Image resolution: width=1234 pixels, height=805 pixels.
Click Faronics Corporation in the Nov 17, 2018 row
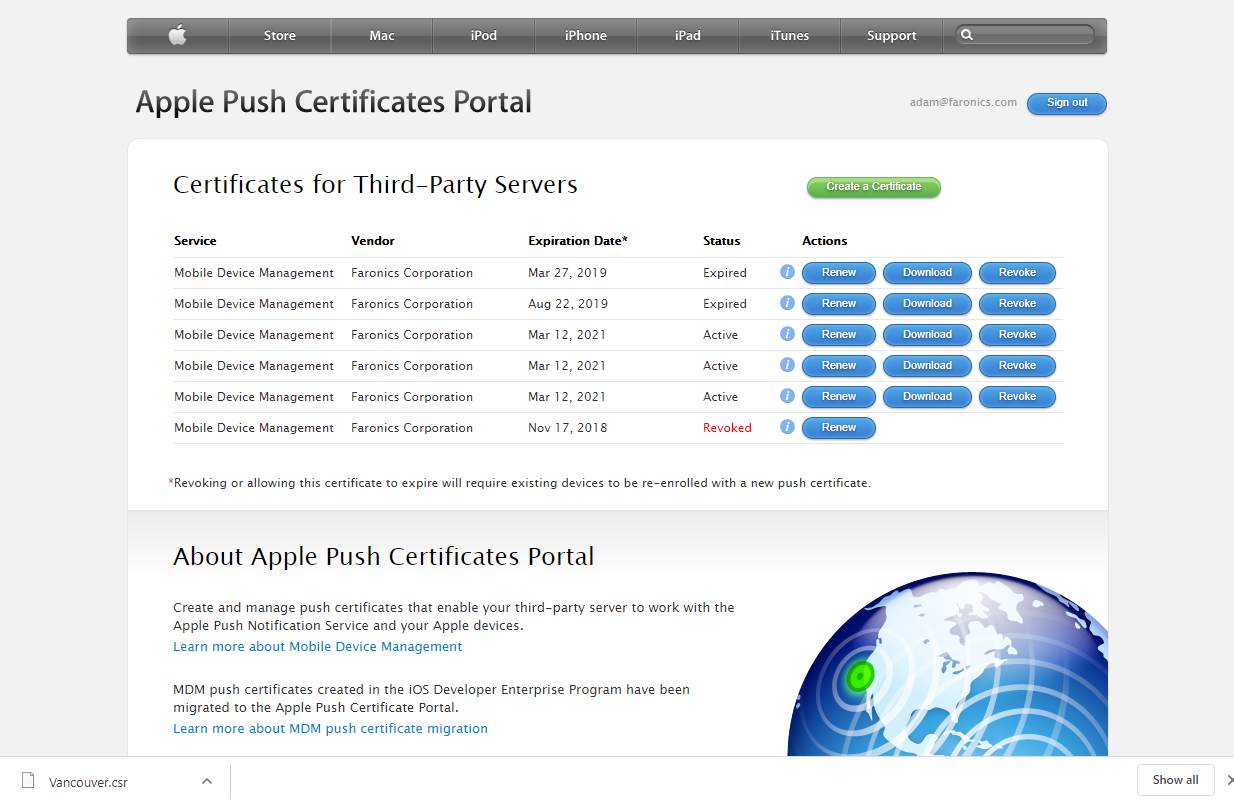point(412,428)
